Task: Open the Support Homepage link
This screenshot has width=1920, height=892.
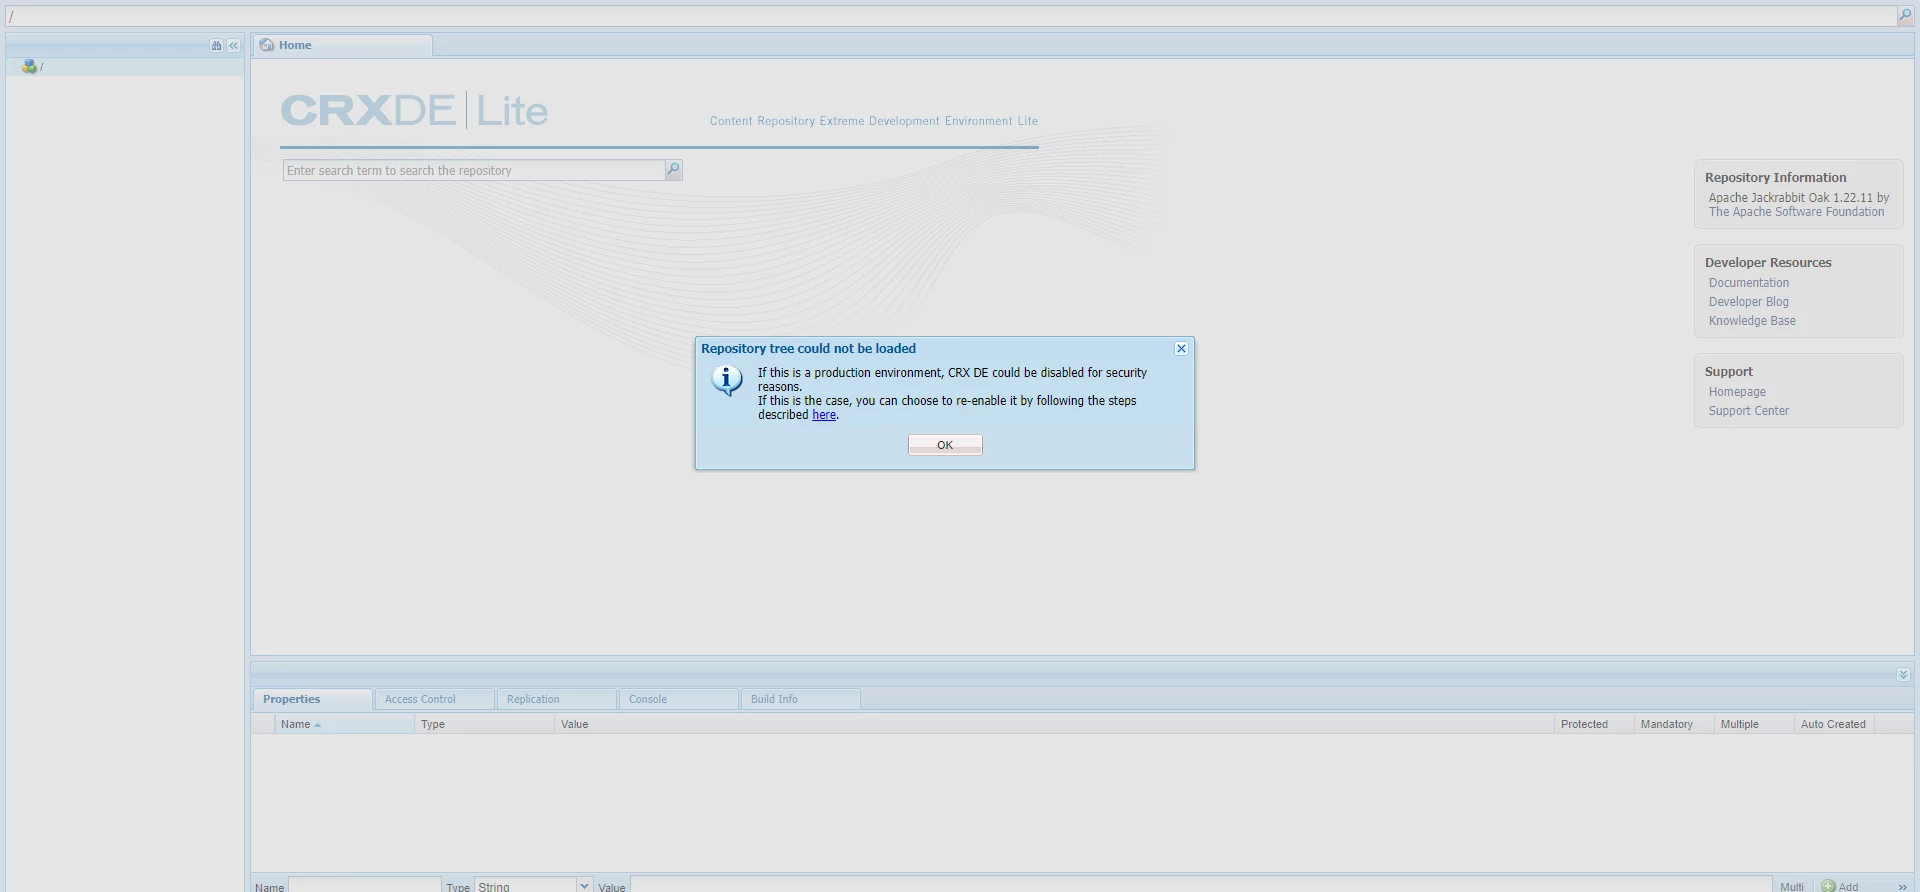Action: [1737, 392]
